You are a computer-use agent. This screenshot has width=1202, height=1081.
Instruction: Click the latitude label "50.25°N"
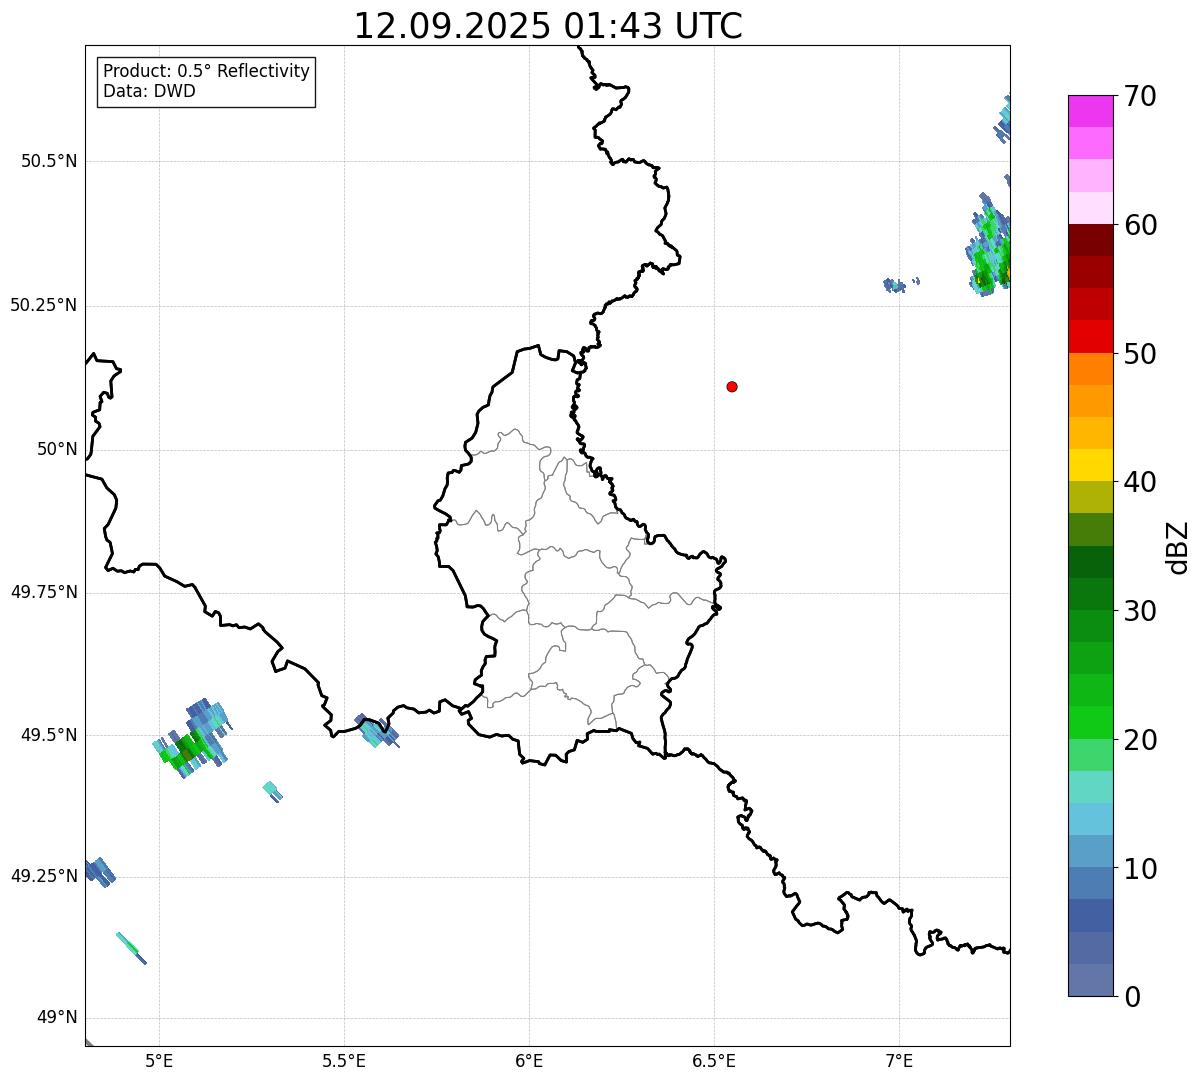(43, 305)
